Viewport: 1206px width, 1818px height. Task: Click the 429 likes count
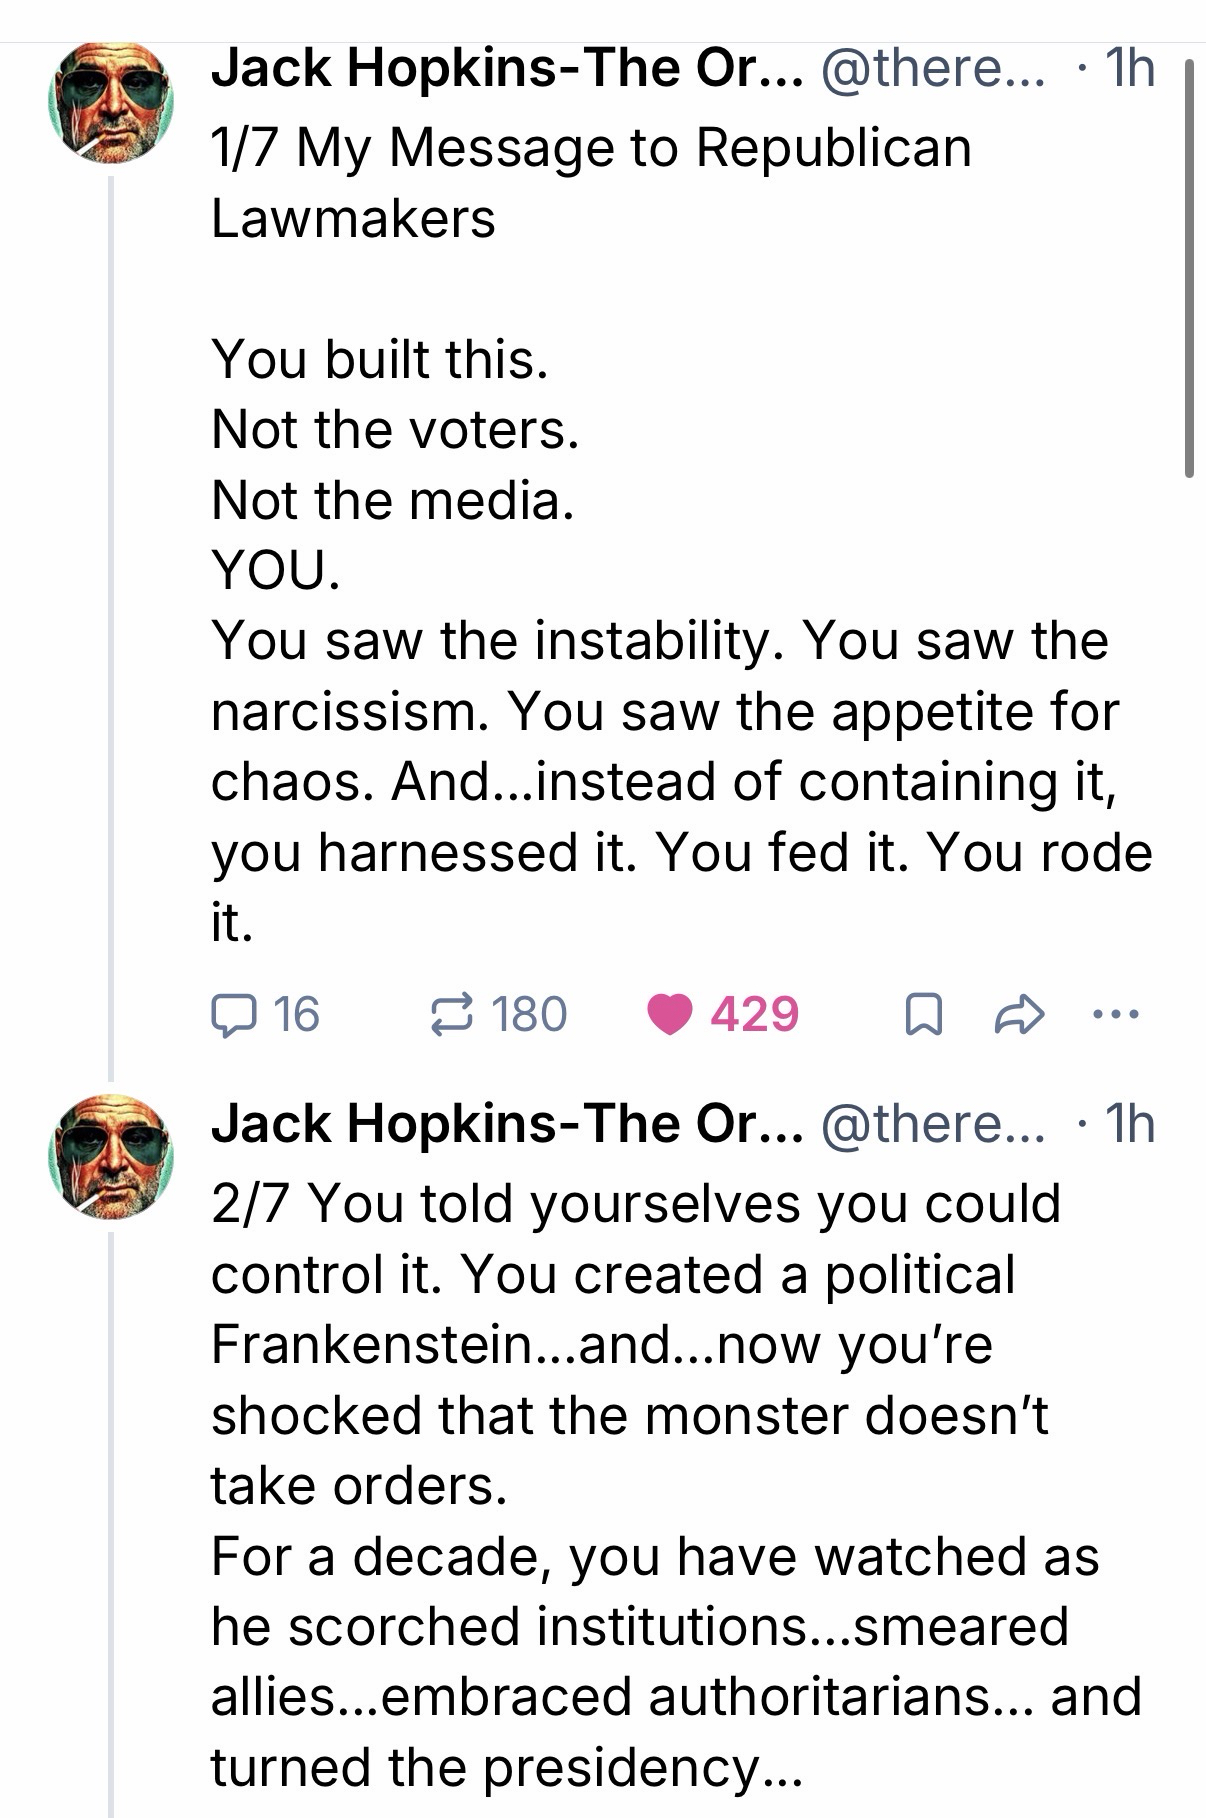[x=755, y=1015]
